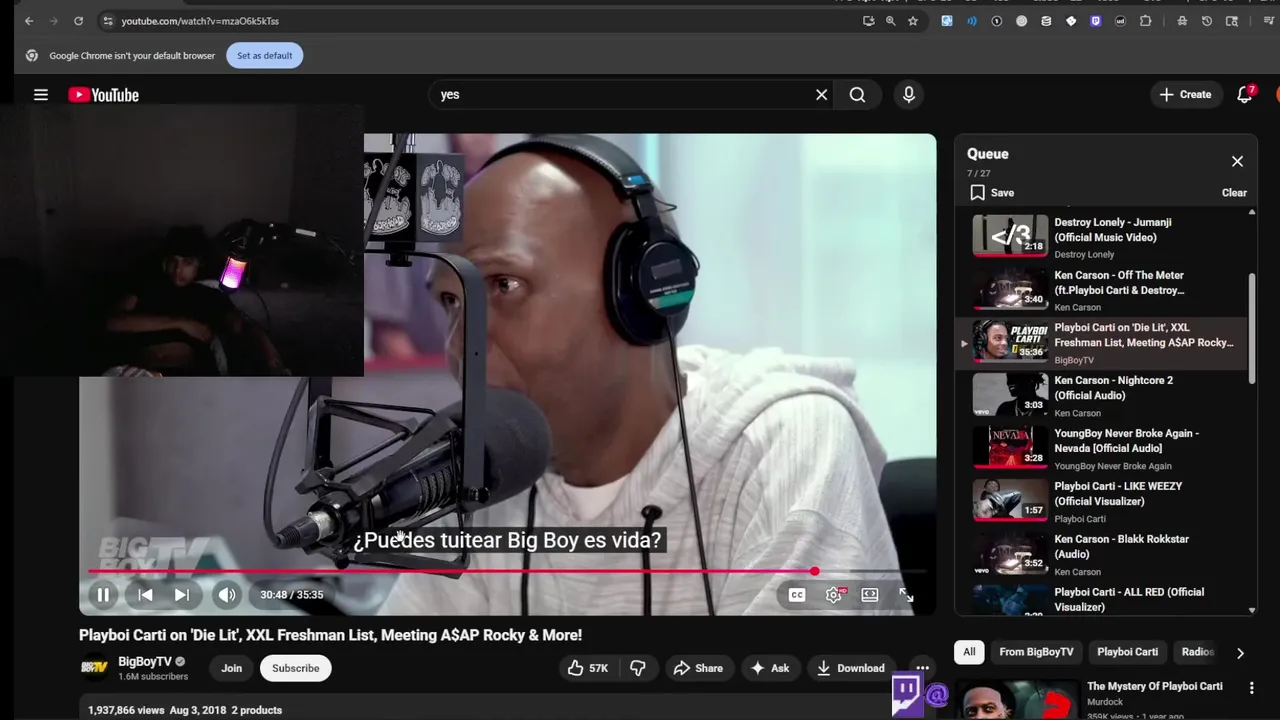Subscribe to BigBoyTV
Screen dimensions: 1280x720
point(295,668)
